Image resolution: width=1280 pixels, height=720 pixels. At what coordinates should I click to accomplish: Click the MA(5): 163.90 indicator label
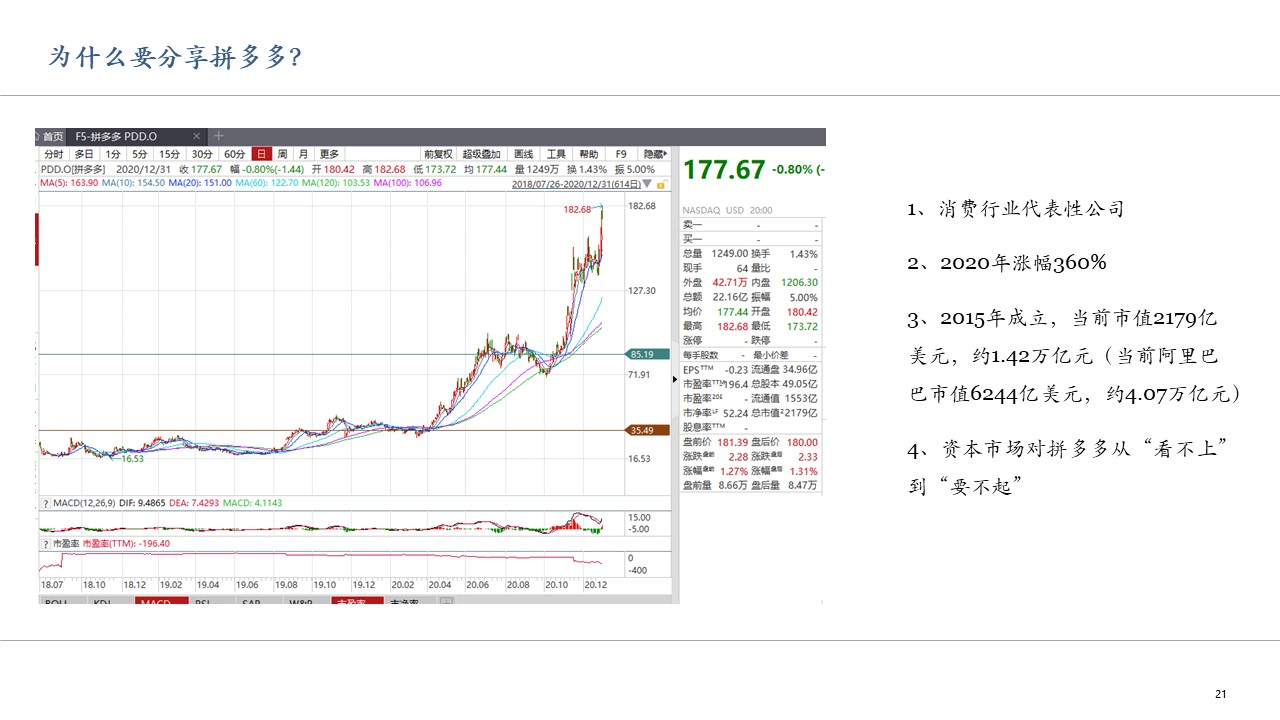pos(69,182)
